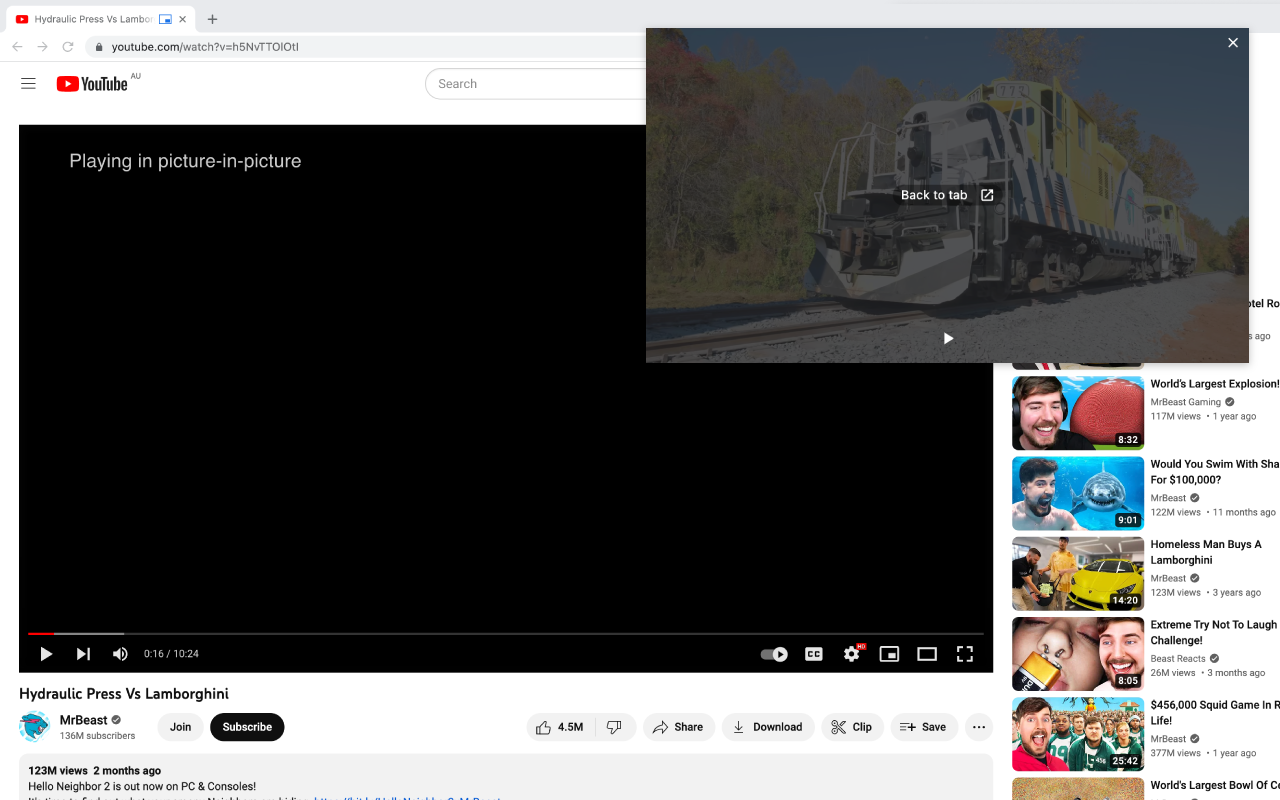This screenshot has width=1280, height=800.
Task: Open more actions three-dot menu
Action: [979, 727]
